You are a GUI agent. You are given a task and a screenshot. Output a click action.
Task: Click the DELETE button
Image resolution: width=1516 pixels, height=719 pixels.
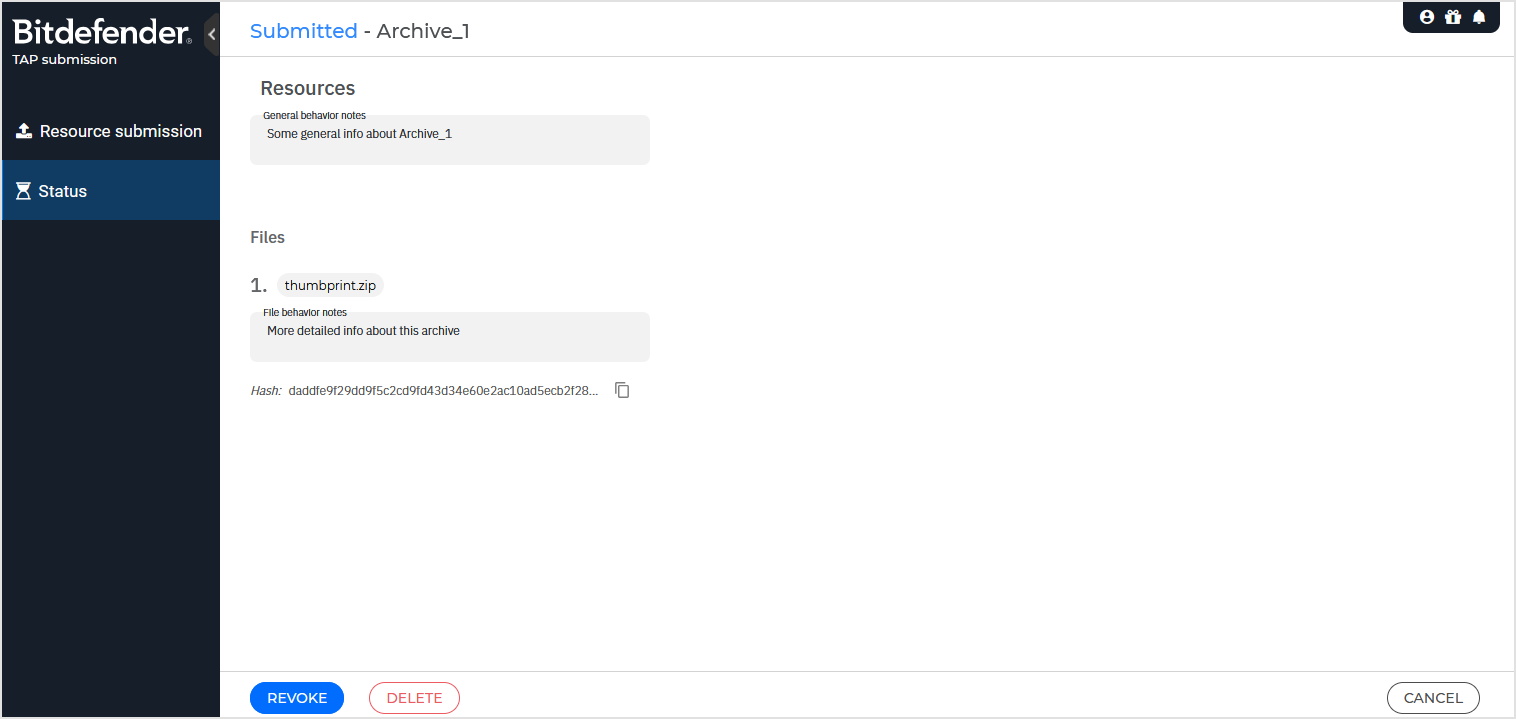pos(414,697)
